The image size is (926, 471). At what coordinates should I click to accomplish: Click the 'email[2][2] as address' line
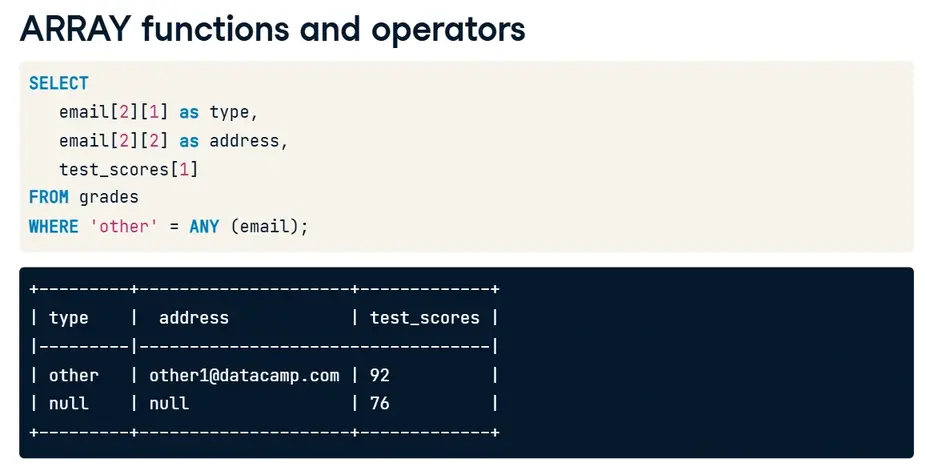pos(173,141)
